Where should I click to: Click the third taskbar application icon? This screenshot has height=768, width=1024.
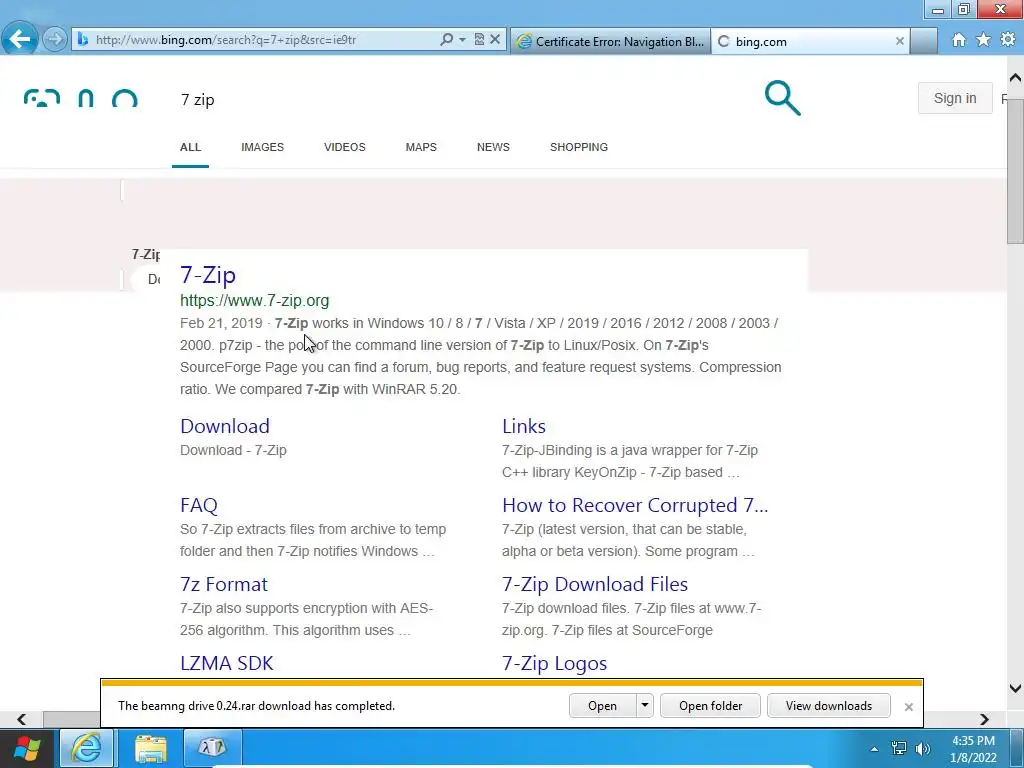[x=212, y=747]
